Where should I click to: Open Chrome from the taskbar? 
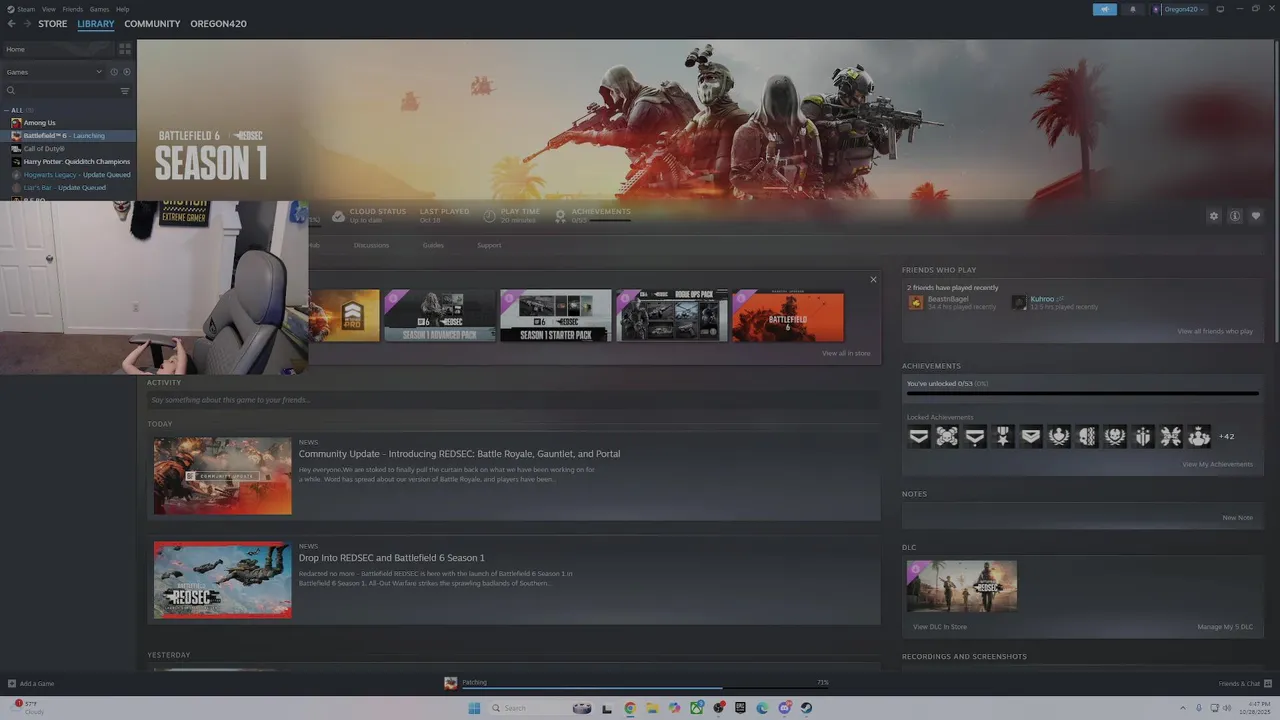tap(630, 708)
